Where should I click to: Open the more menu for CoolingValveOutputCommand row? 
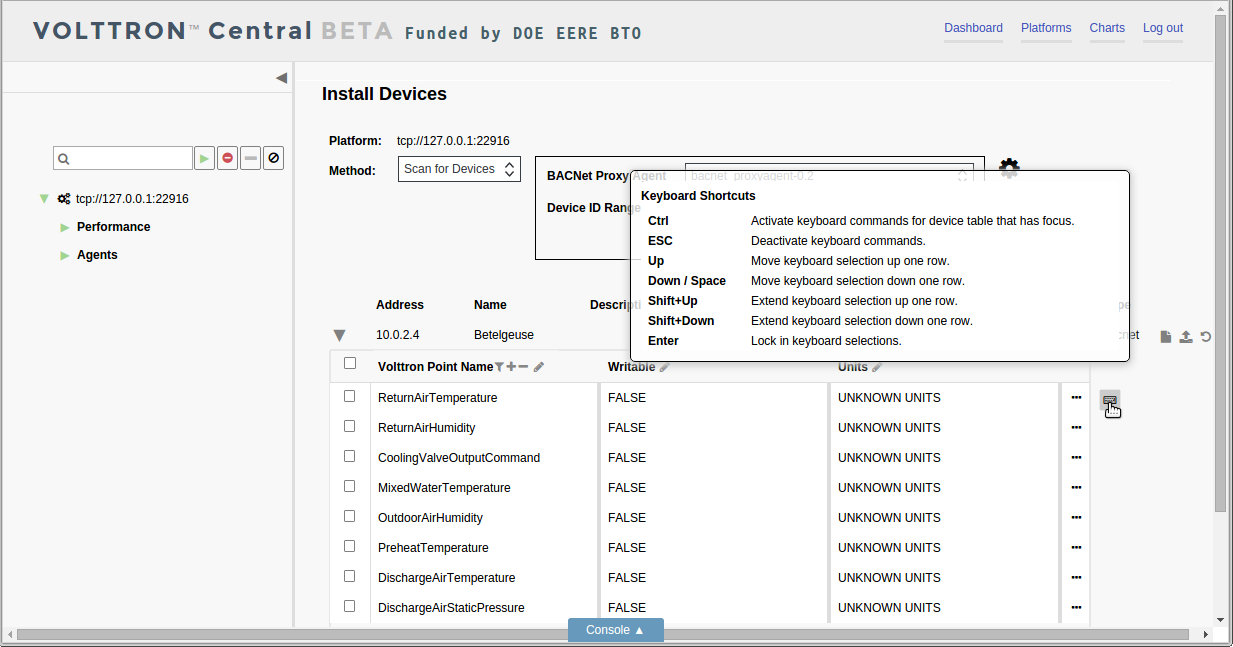(x=1076, y=458)
